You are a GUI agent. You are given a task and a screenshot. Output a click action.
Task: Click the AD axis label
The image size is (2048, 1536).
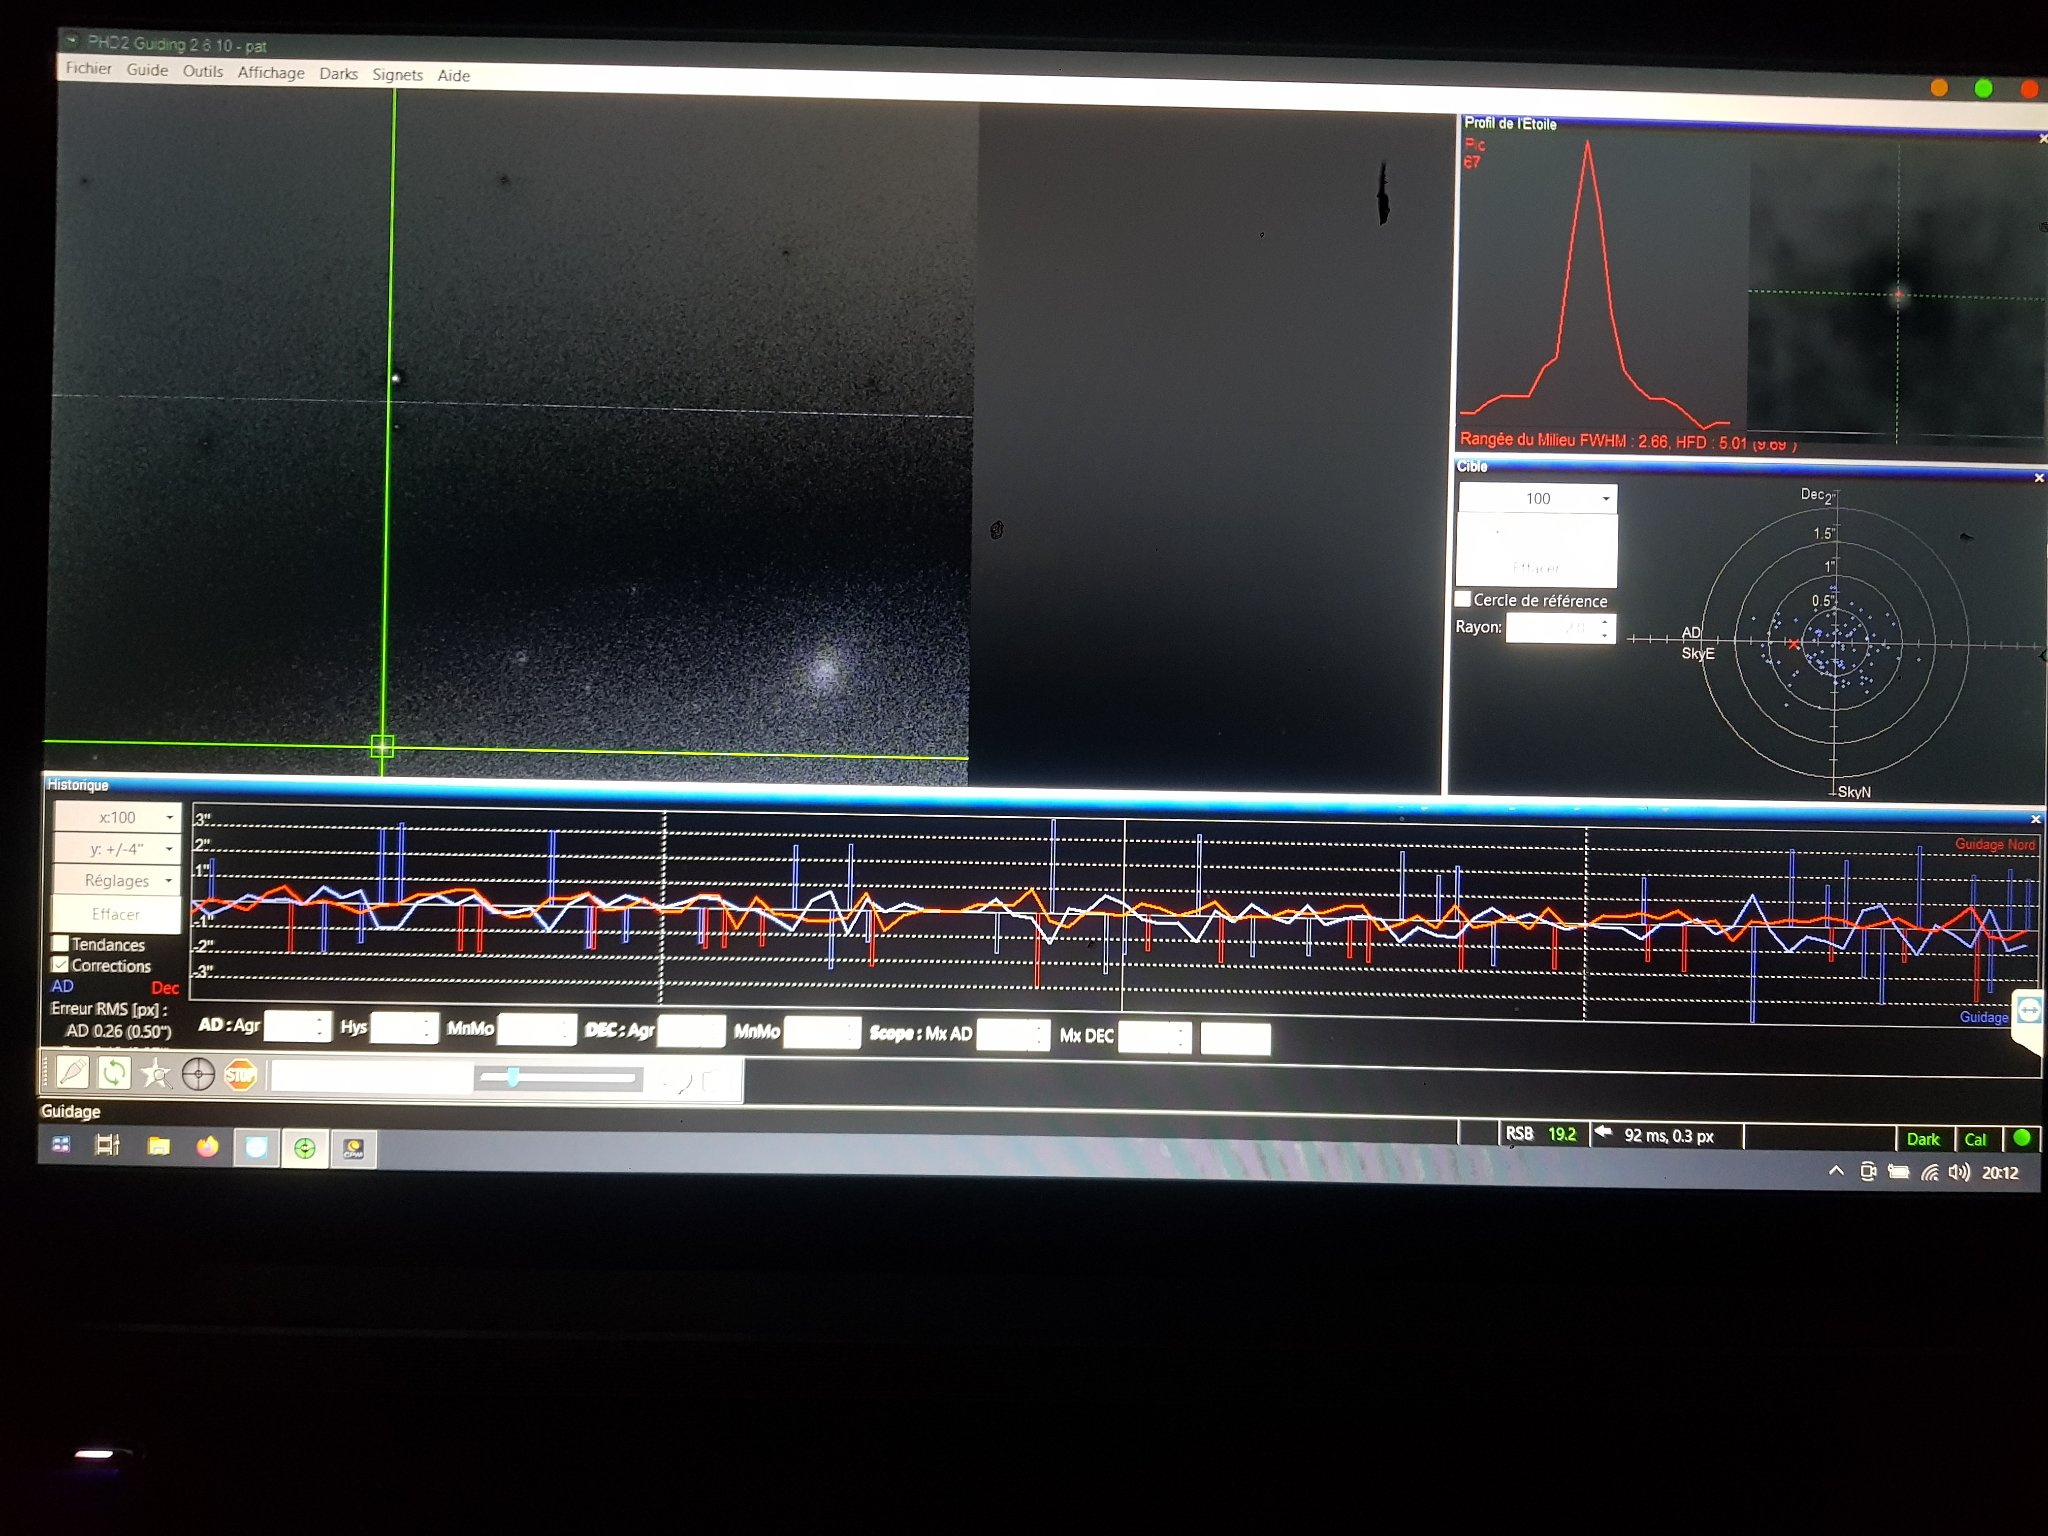pyautogui.click(x=62, y=985)
